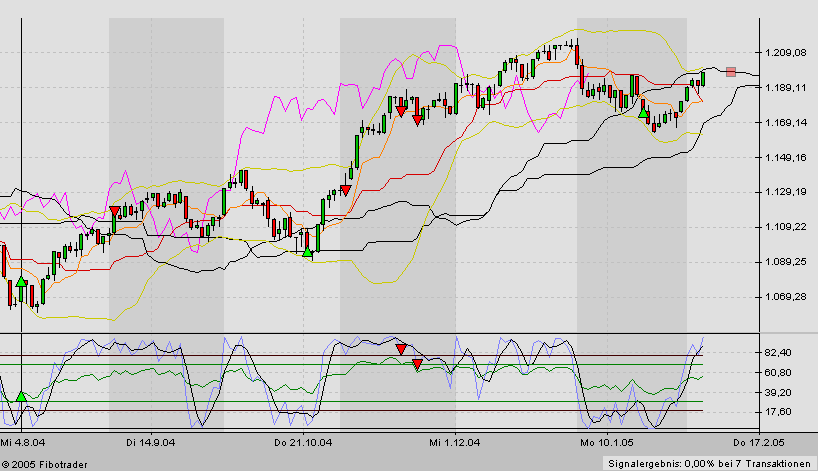Select the Do 21.10.04 date on the time axis
The height and width of the screenshot is (471, 818).
click(302, 441)
